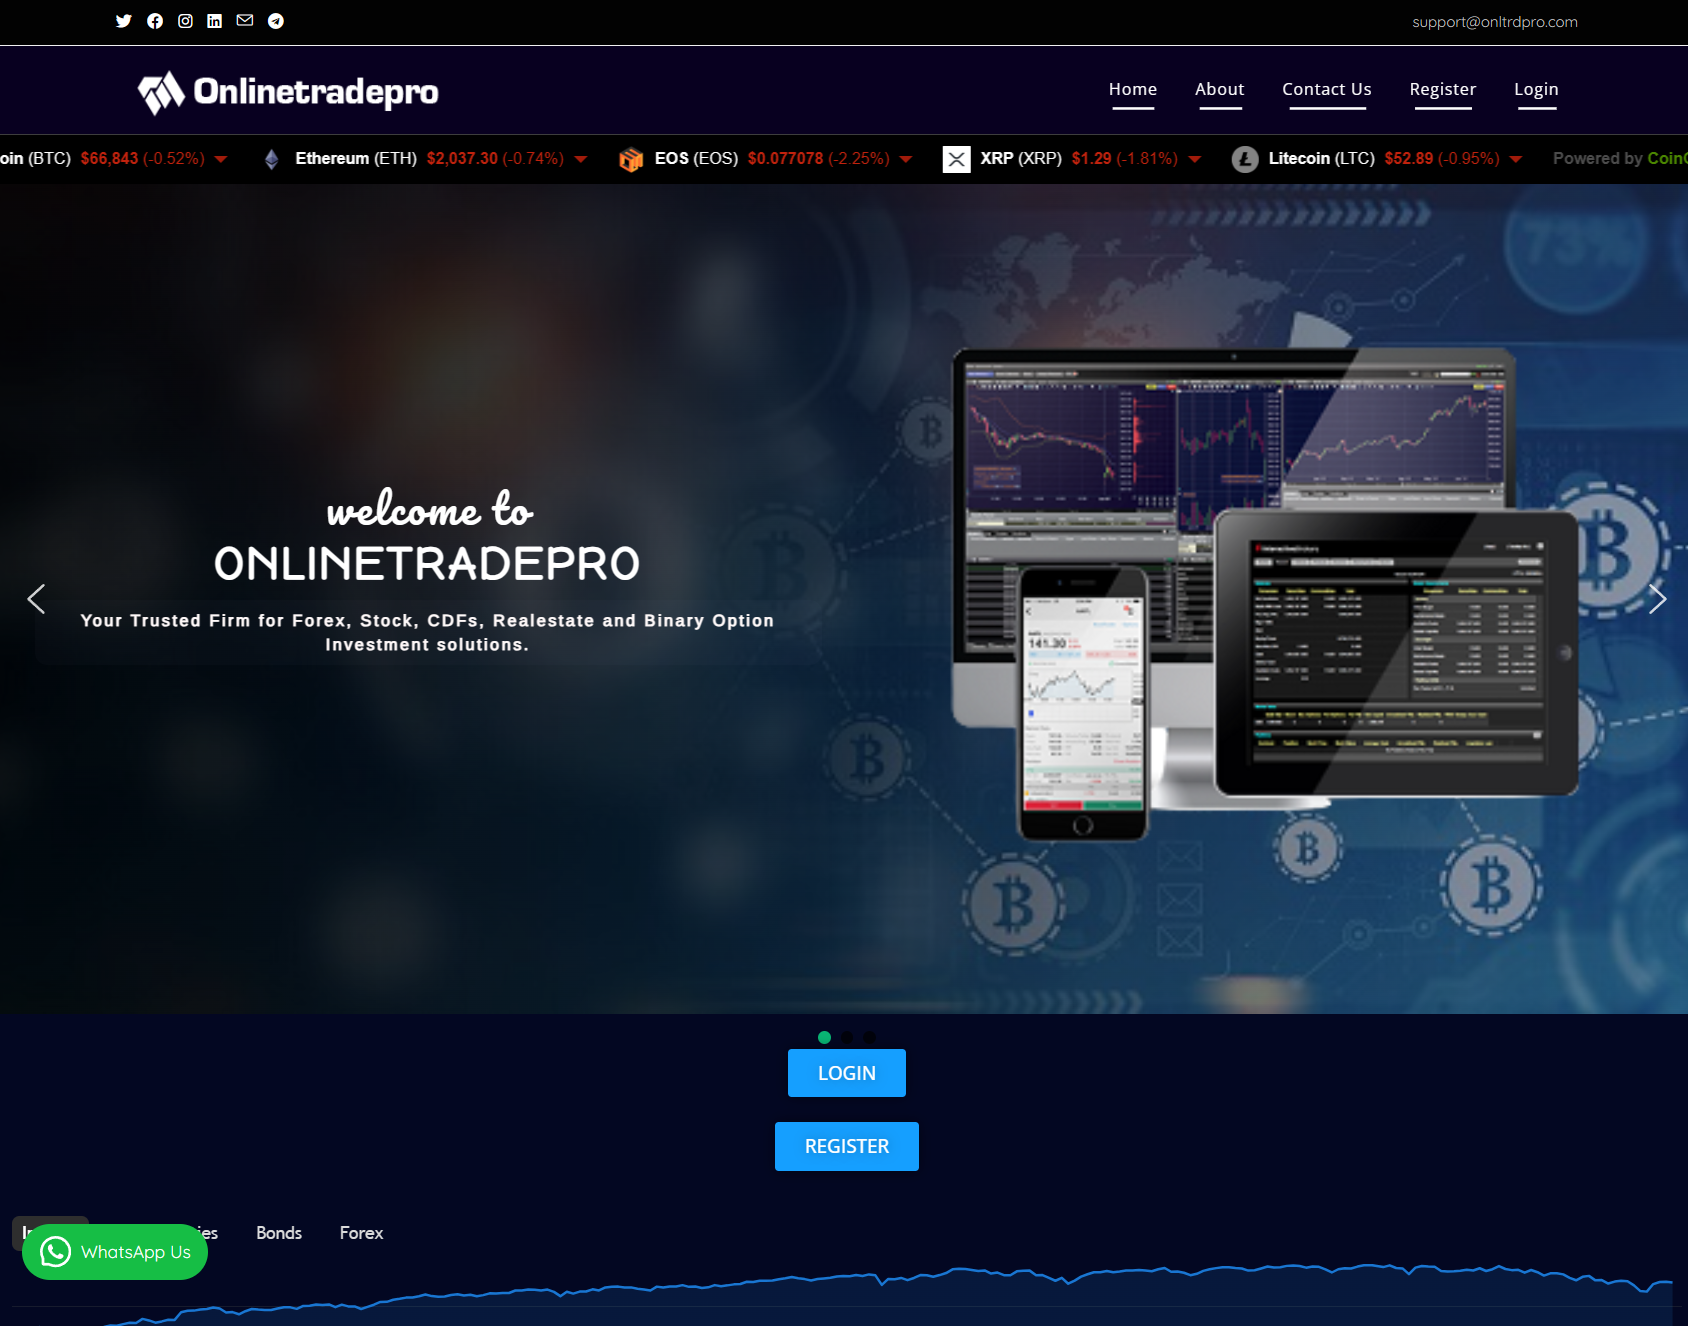Click the email envelope icon

pos(244,21)
